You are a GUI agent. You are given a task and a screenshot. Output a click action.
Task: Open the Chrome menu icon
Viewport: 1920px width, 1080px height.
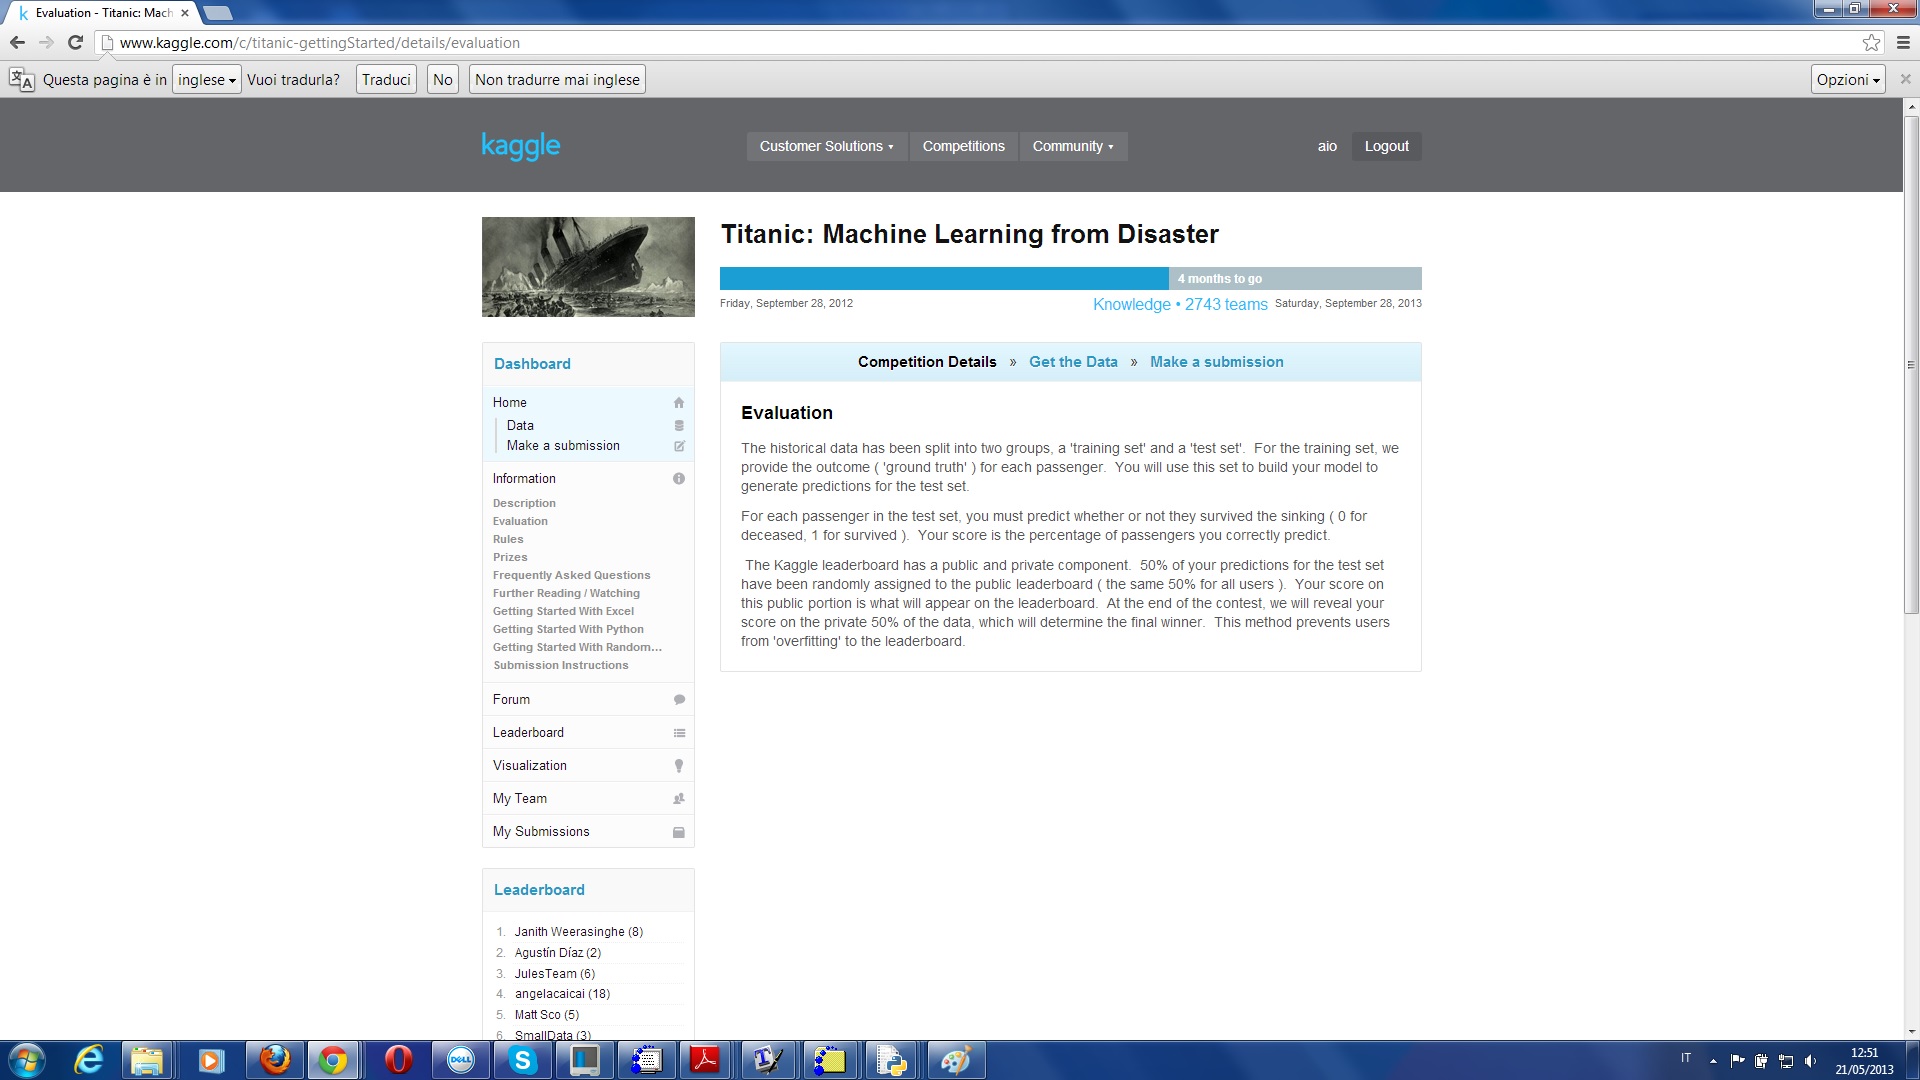tap(1903, 42)
